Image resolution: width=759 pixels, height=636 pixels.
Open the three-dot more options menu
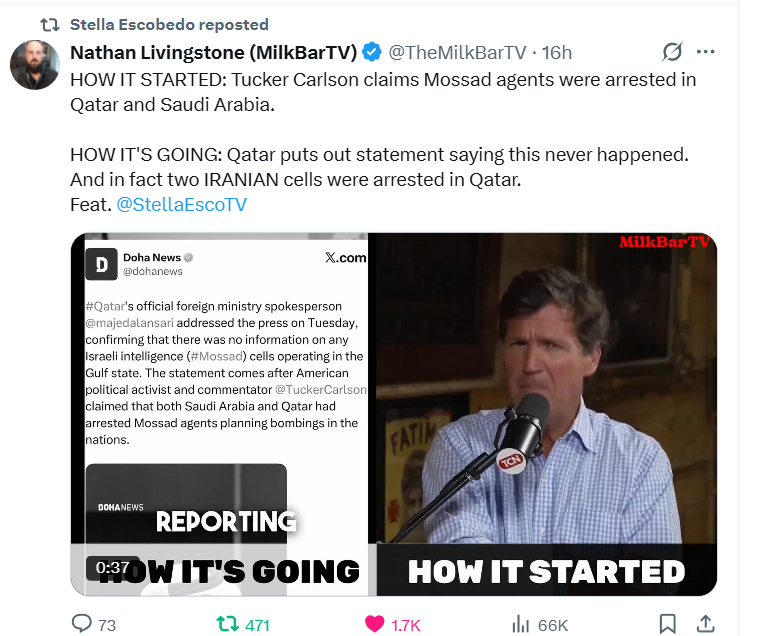tap(705, 52)
